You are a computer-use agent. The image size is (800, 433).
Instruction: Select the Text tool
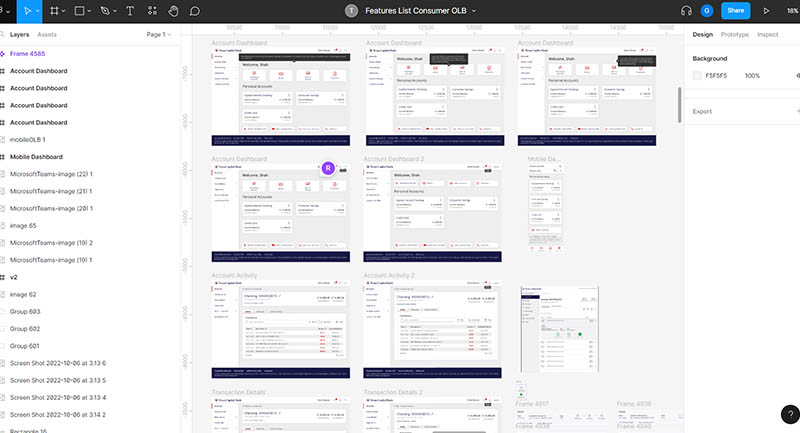point(130,11)
